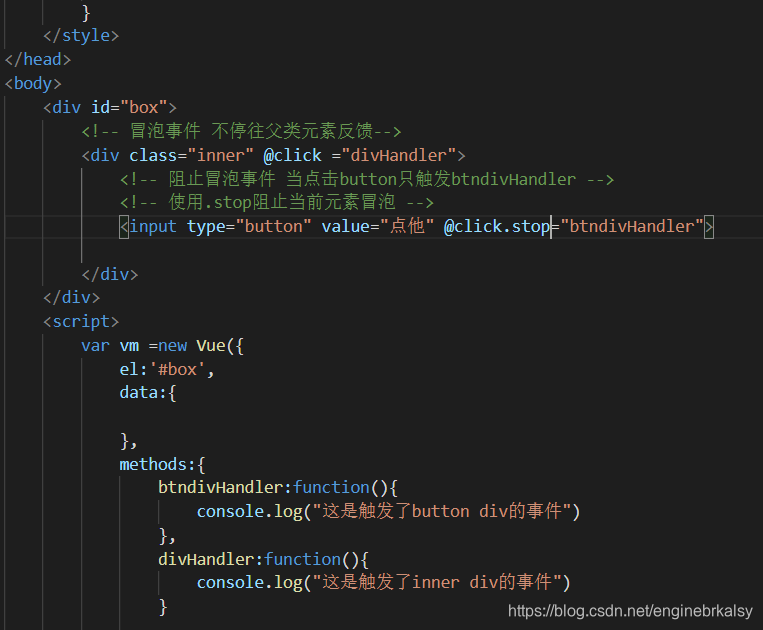Click the string "这是触发了button div的事件"
This screenshot has height=630, width=763.
(441, 511)
